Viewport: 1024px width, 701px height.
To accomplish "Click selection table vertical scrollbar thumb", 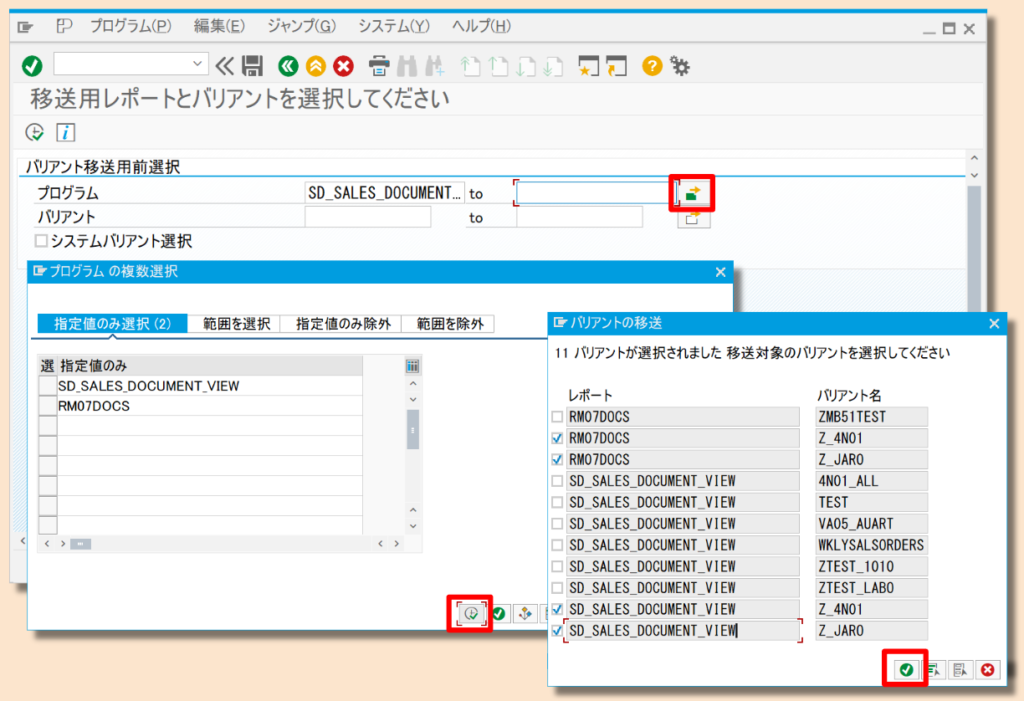I will point(413,429).
